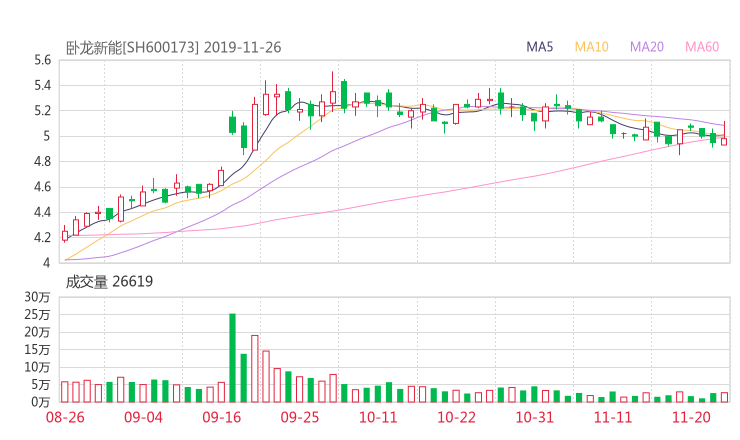Click the 5.6 price axis label
This screenshot has width=740, height=440.
pyautogui.click(x=42, y=60)
